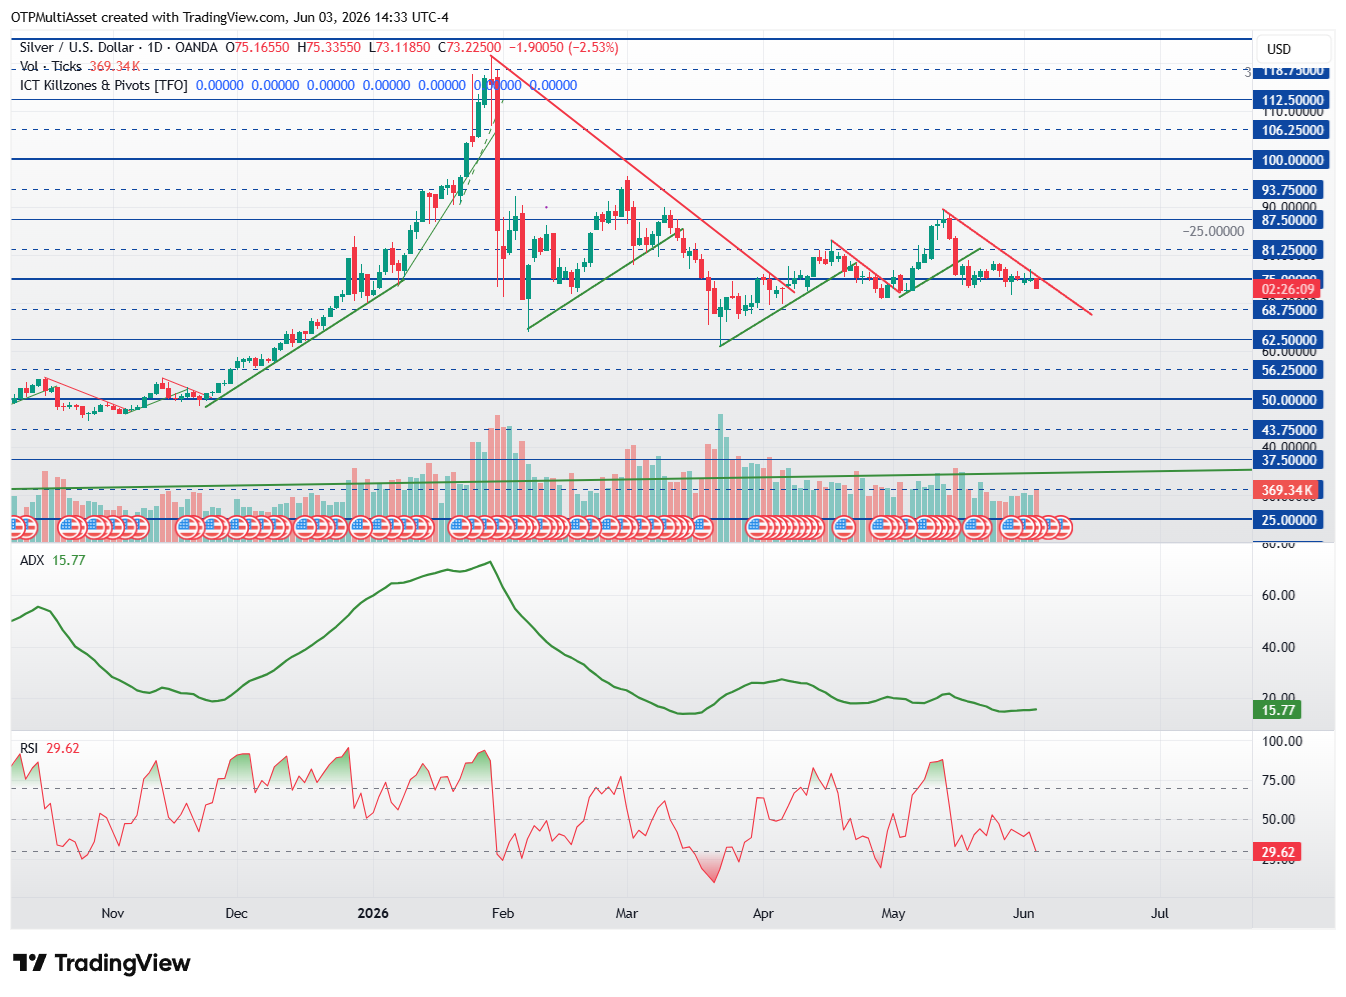Click the 106.25000 price level label
The image size is (1346, 997).
pos(1292,130)
